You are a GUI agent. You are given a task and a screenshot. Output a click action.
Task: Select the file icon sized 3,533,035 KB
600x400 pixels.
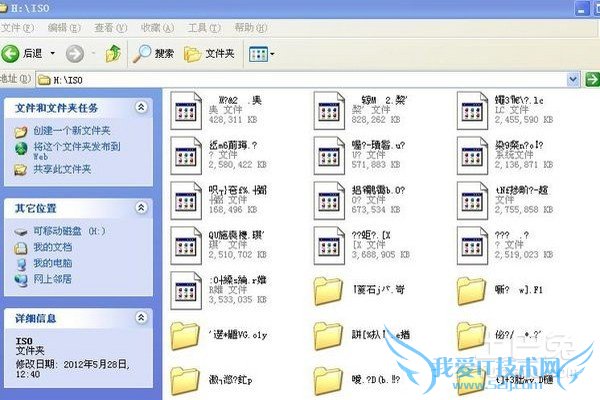click(186, 291)
